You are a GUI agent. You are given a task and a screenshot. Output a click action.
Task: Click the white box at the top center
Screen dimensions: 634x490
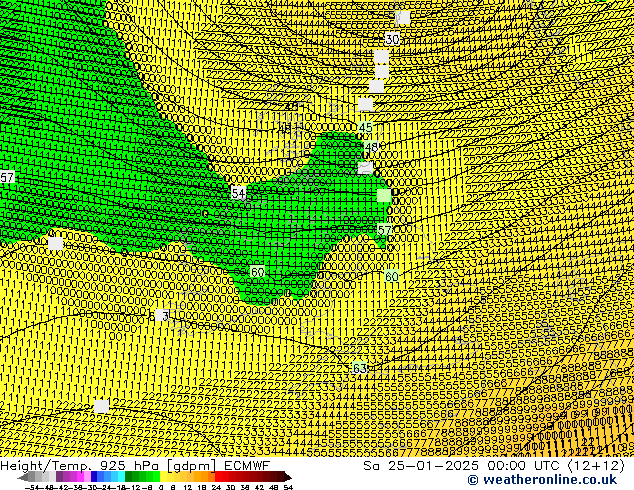click(402, 17)
